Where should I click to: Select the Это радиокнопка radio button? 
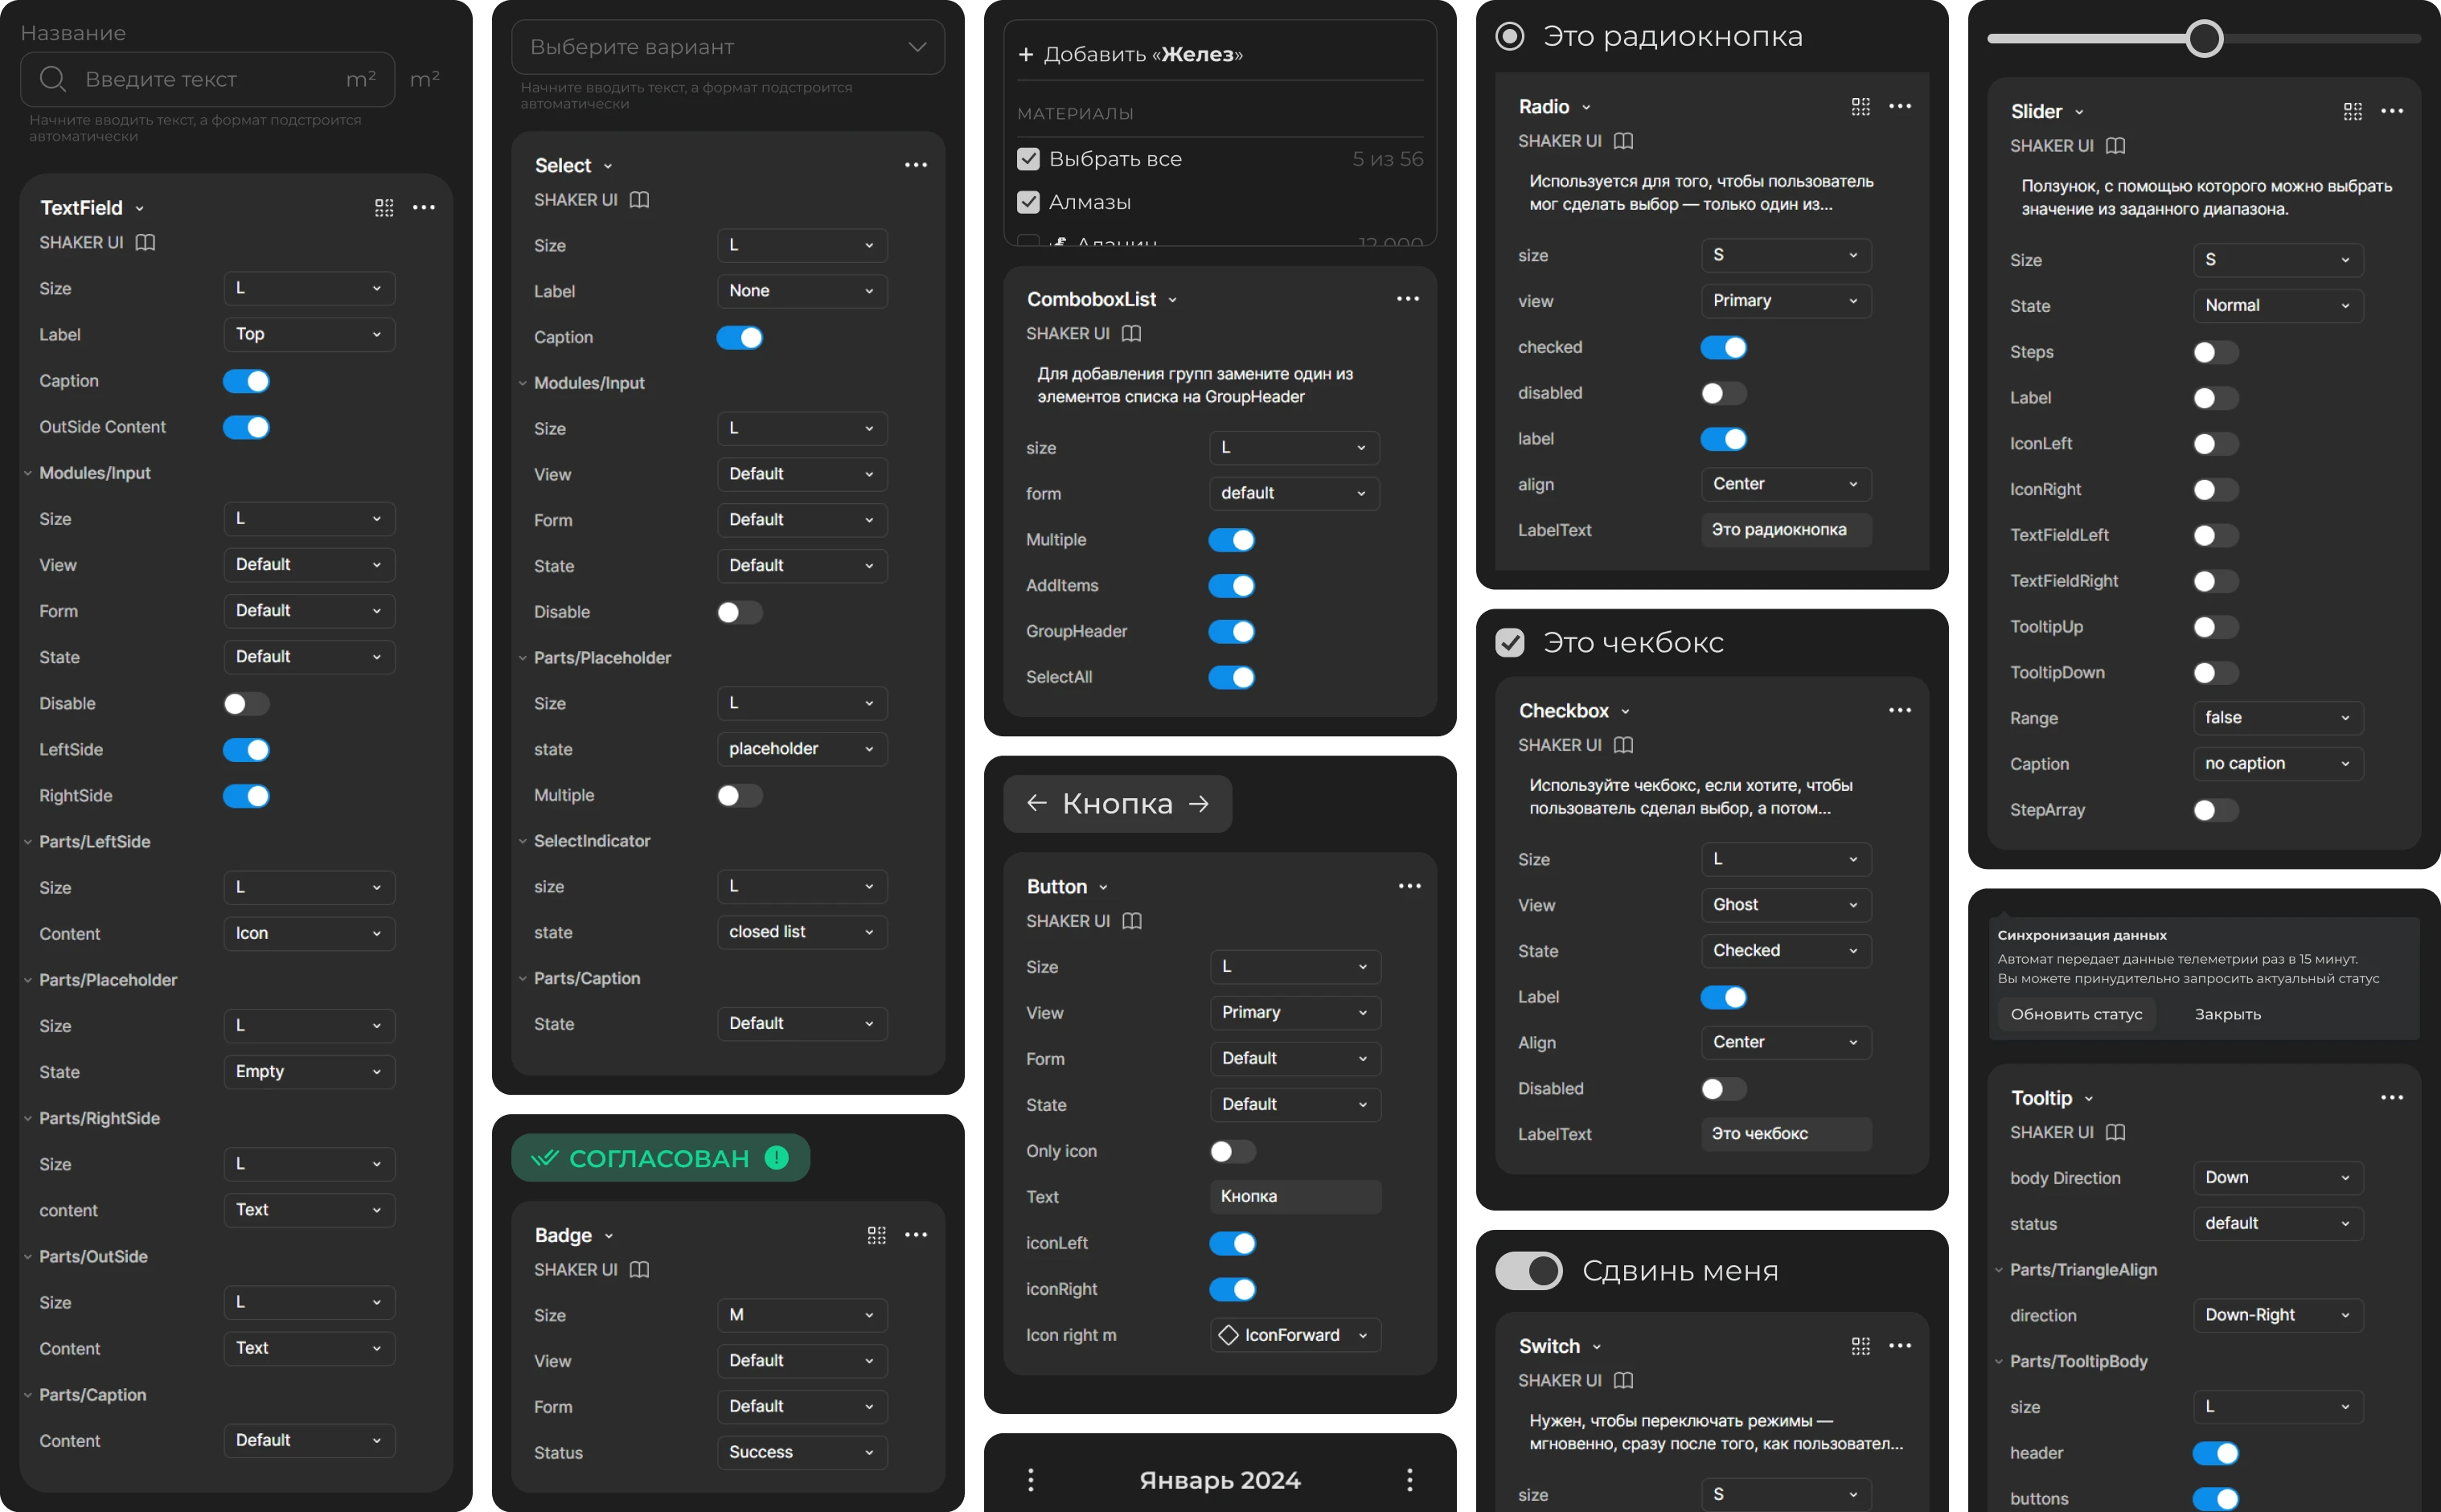click(1509, 37)
